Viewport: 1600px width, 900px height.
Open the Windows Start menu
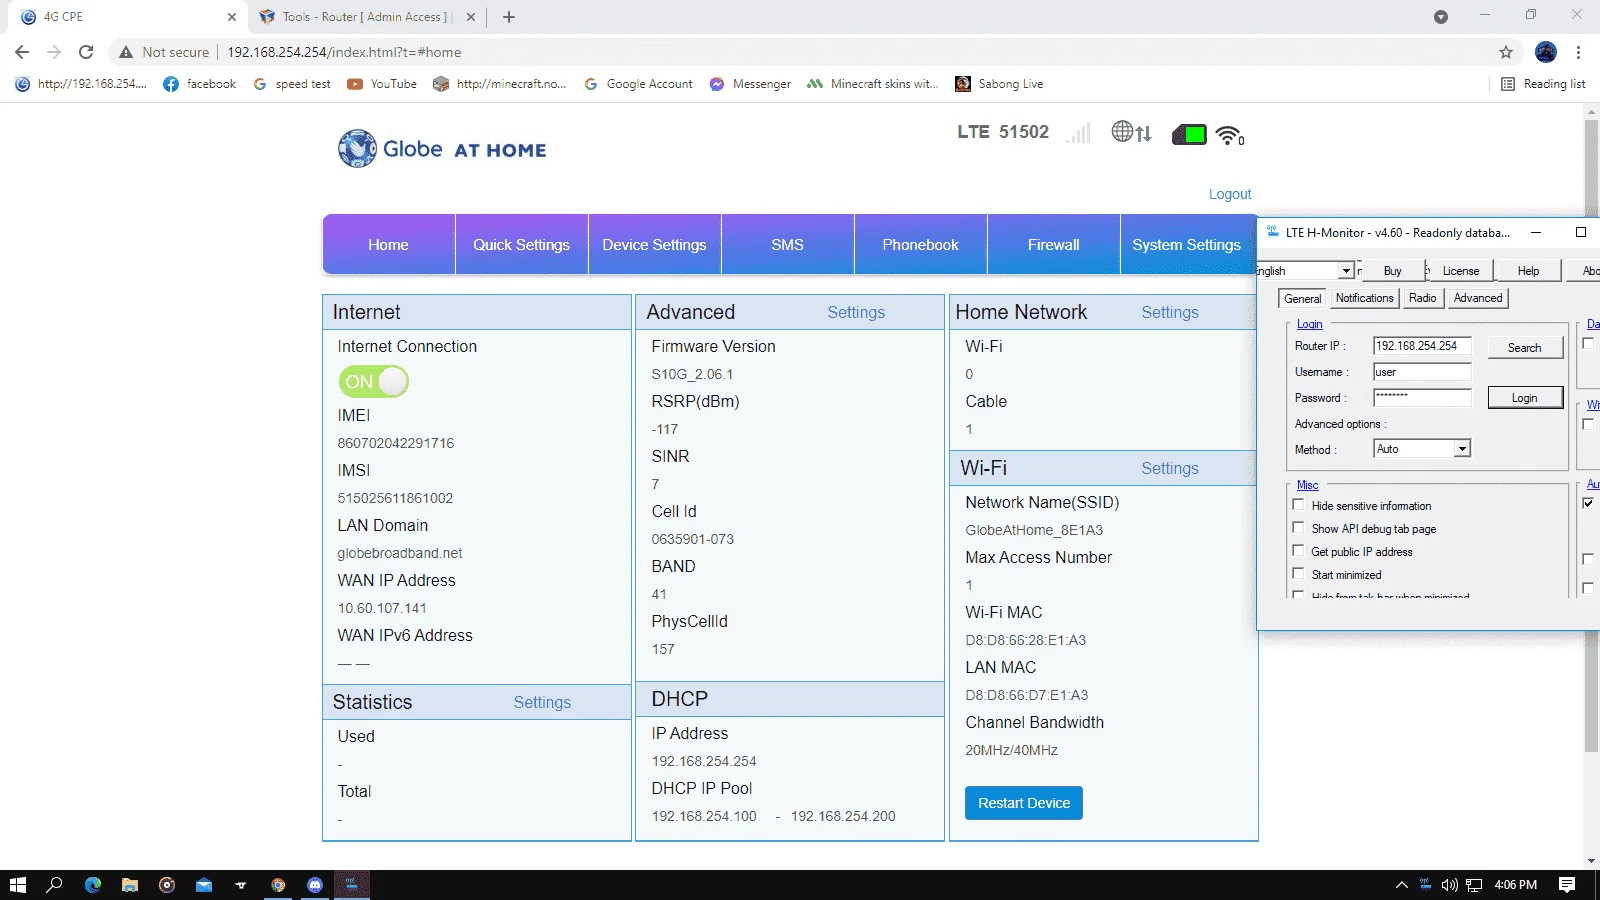(17, 885)
